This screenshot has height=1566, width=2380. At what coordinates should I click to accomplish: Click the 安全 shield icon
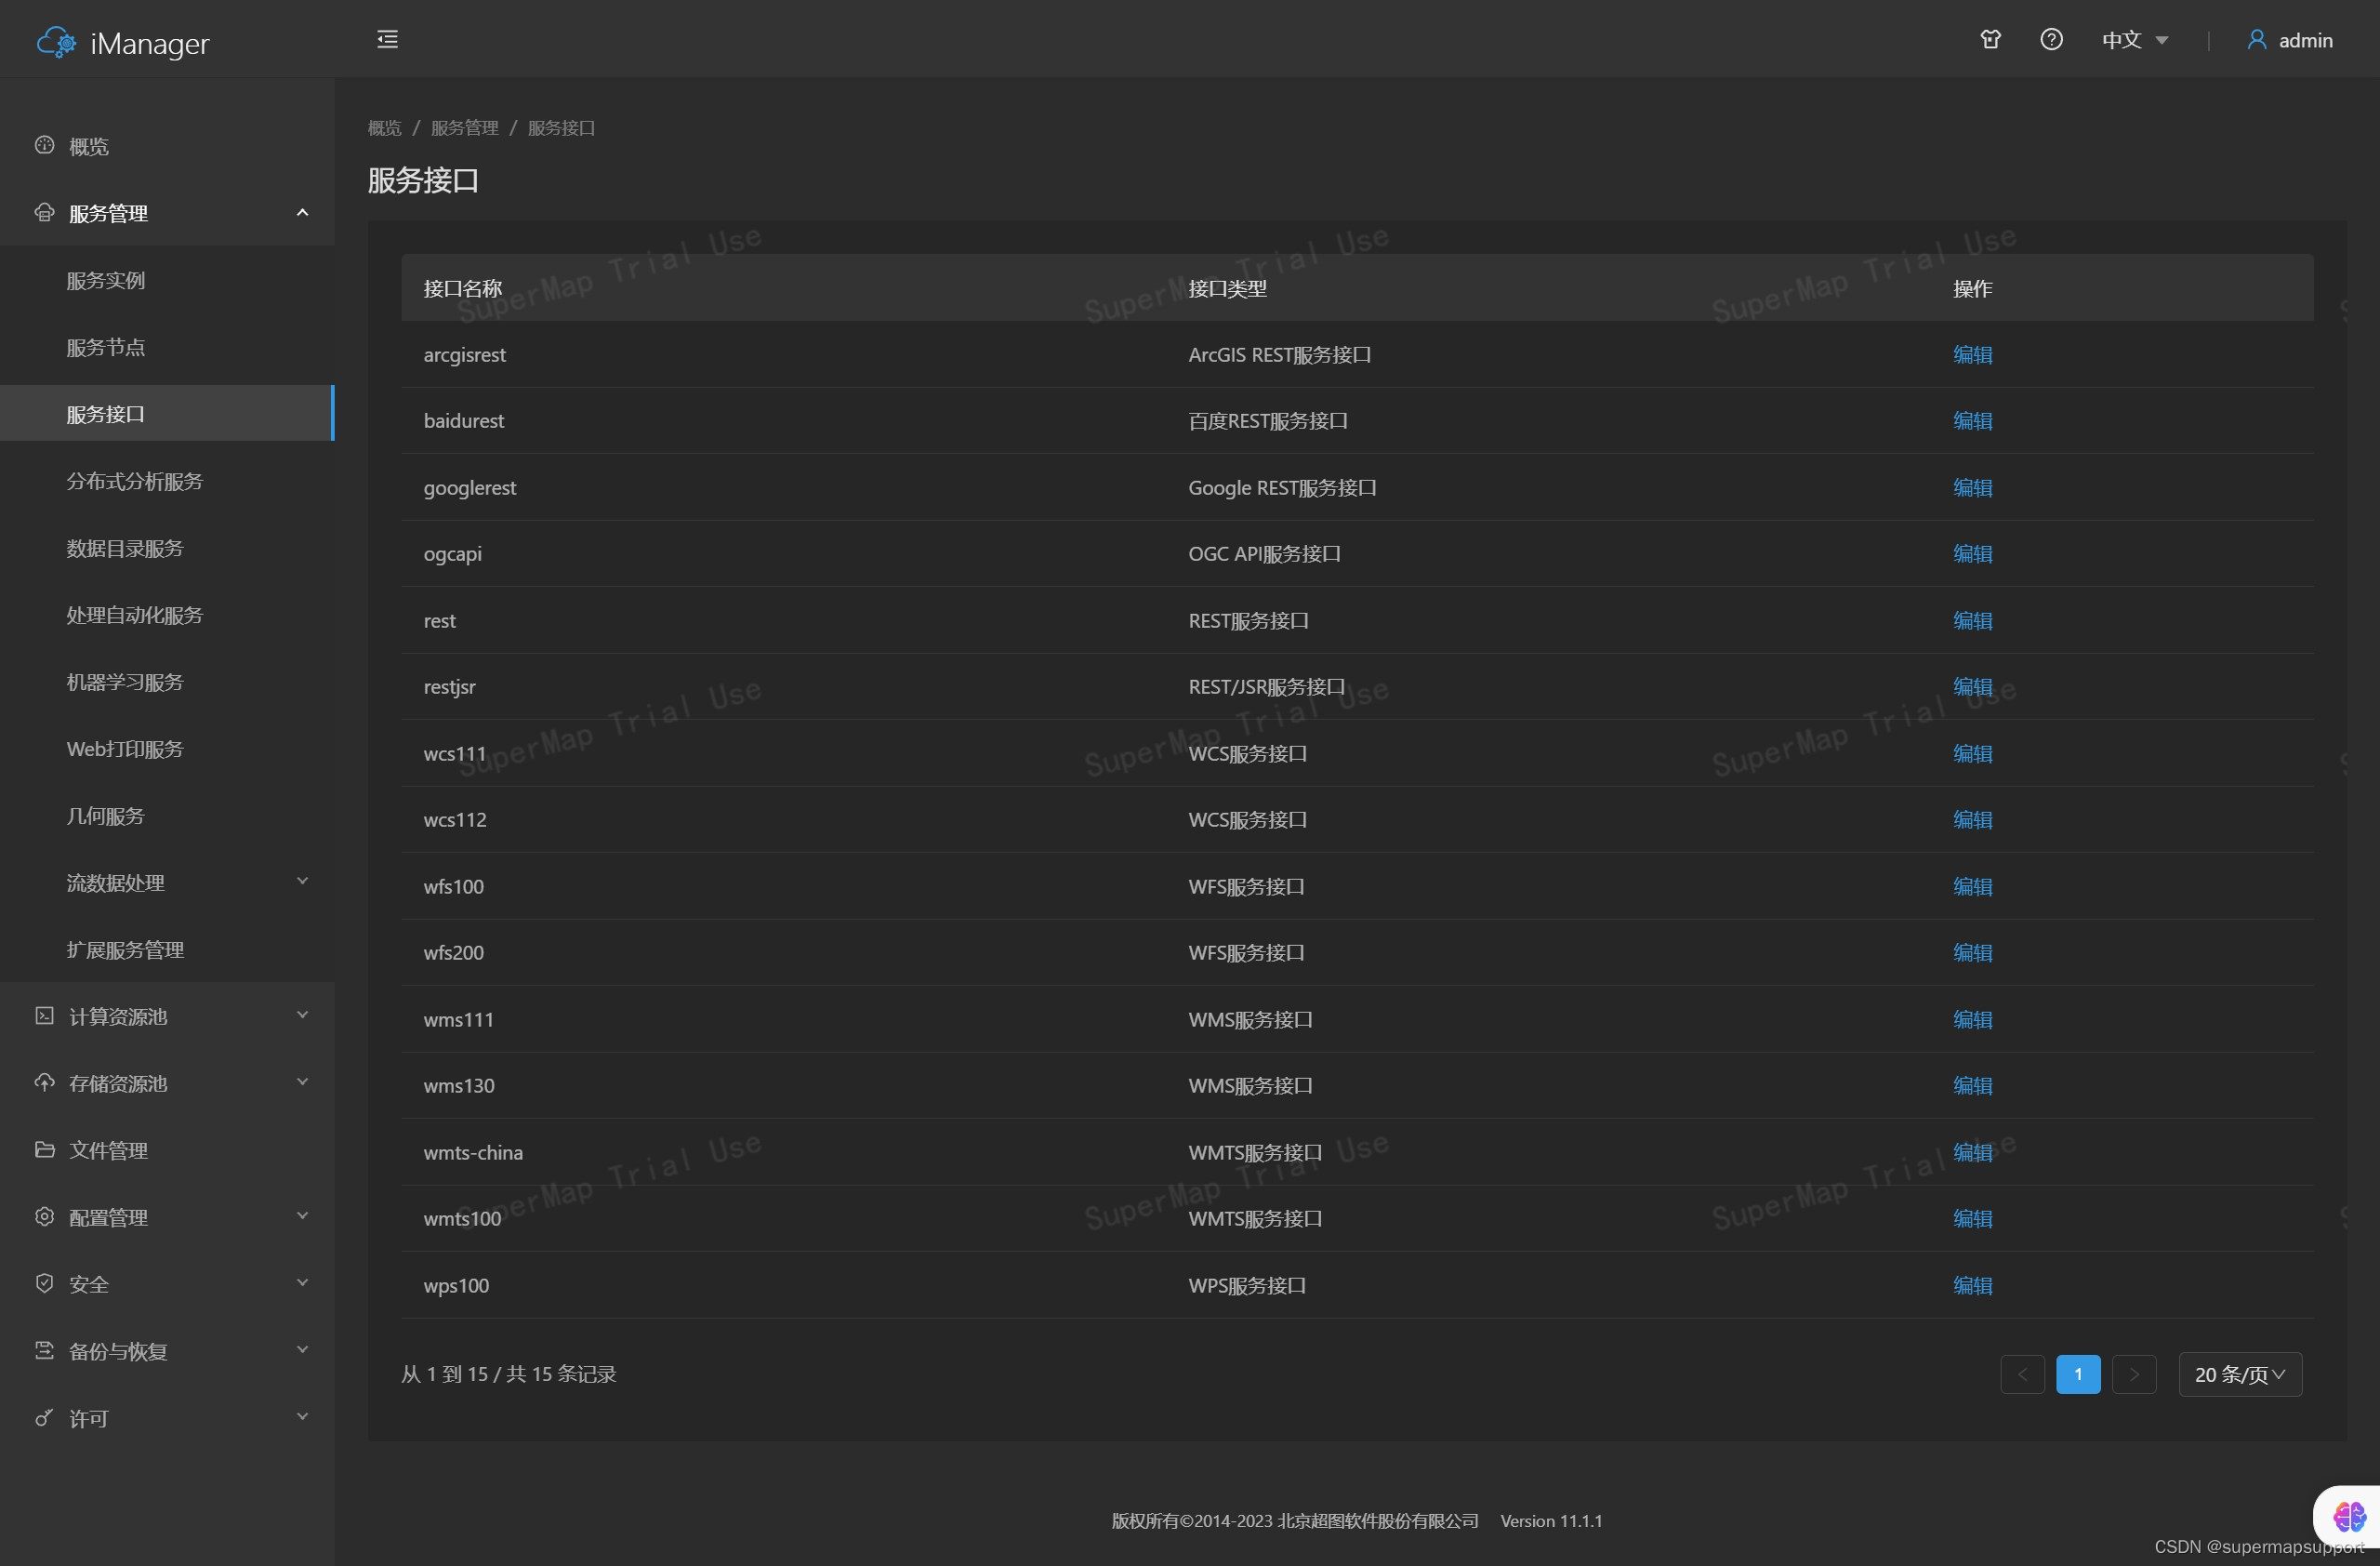tap(44, 1283)
